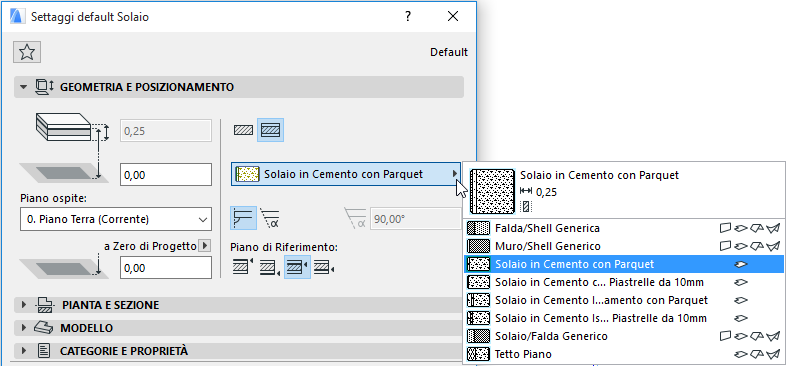Set reference plane to slab bottom icon

270,267
